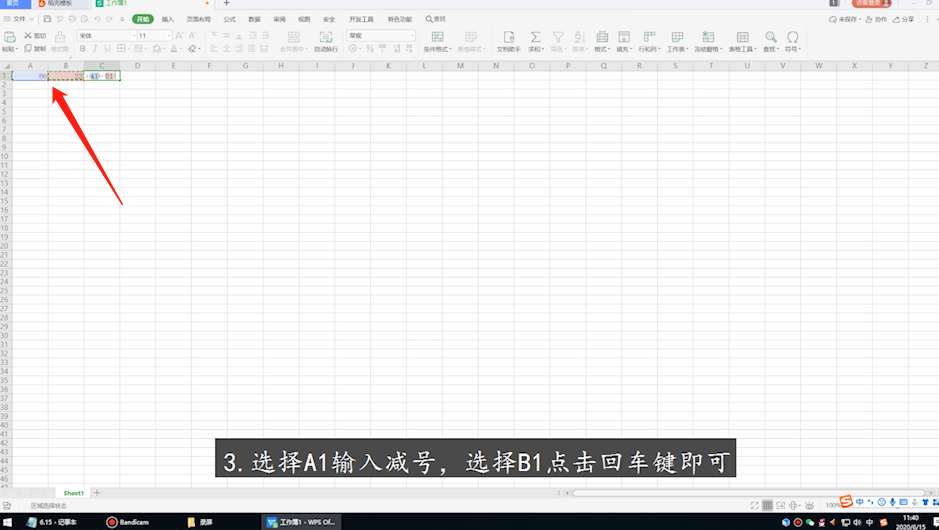Click the Sogou input method S icon
939x530 pixels.
(846, 502)
